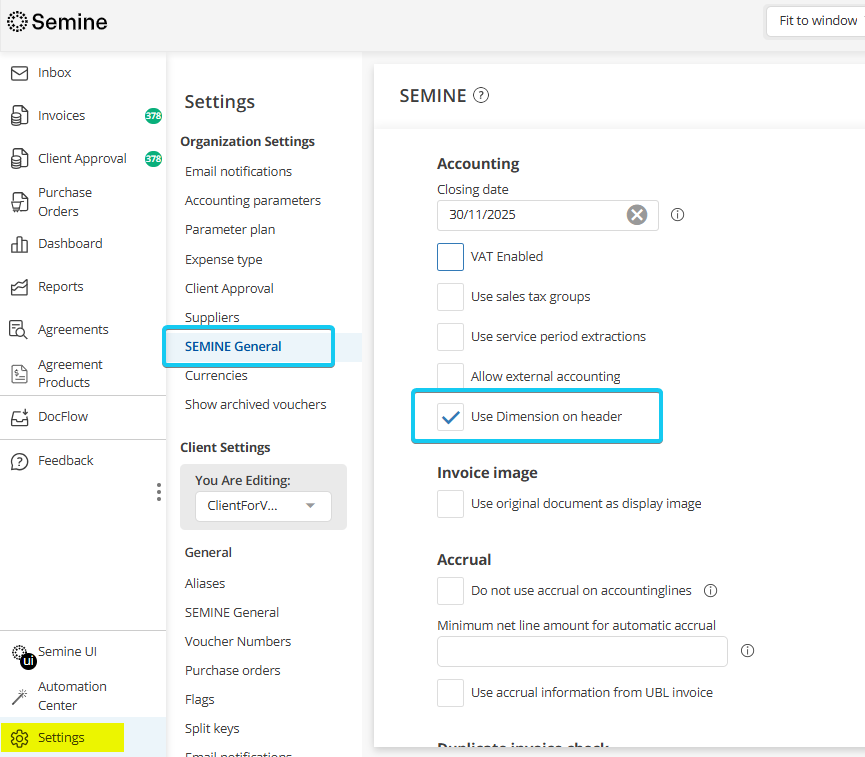This screenshot has width=865, height=757.
Task: Check Use sales tax groups
Action: pos(450,296)
